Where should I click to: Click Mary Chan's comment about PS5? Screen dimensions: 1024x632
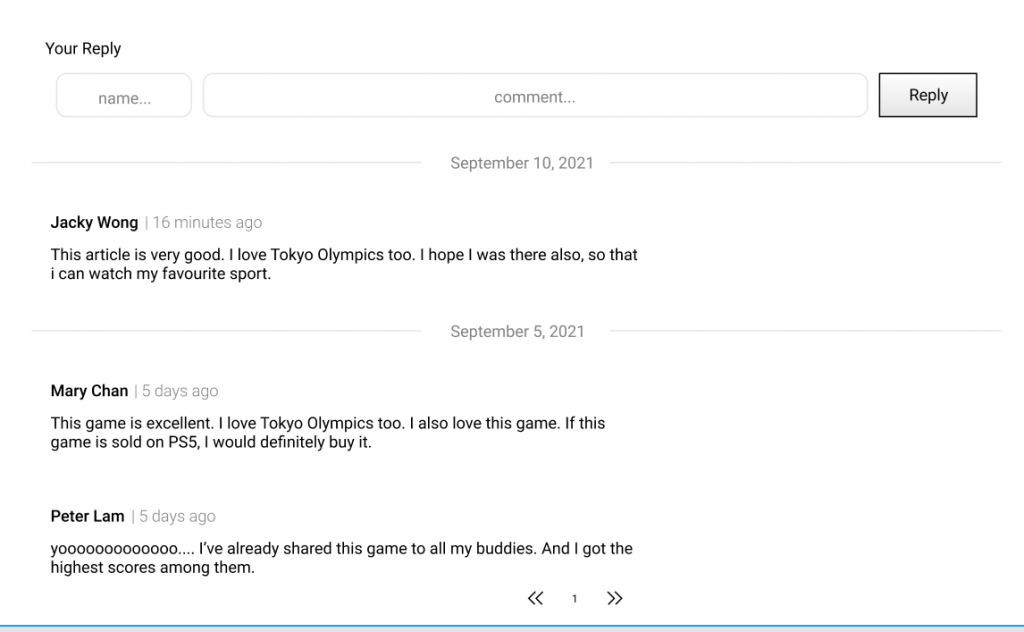click(328, 432)
